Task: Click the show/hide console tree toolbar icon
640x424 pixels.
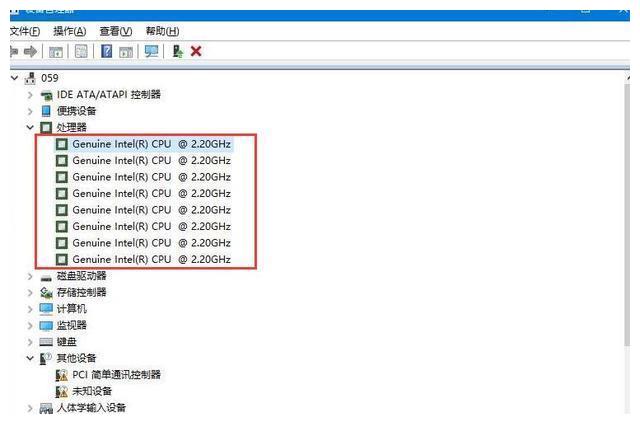Action: [56, 52]
